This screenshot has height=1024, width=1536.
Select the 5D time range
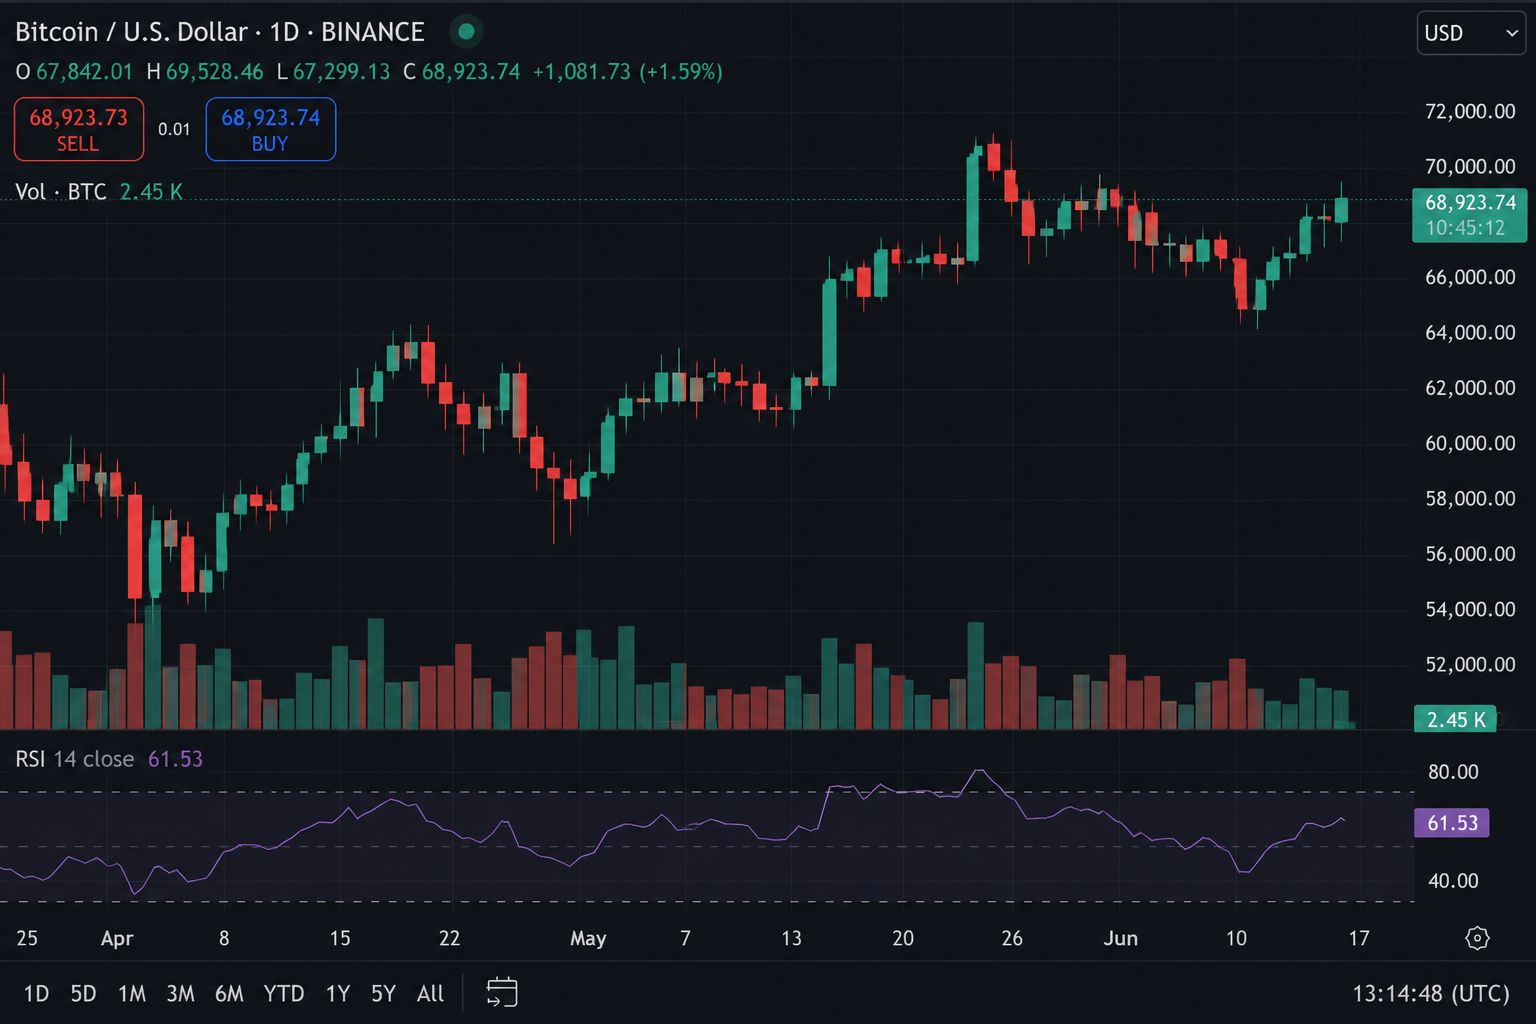pos(83,994)
